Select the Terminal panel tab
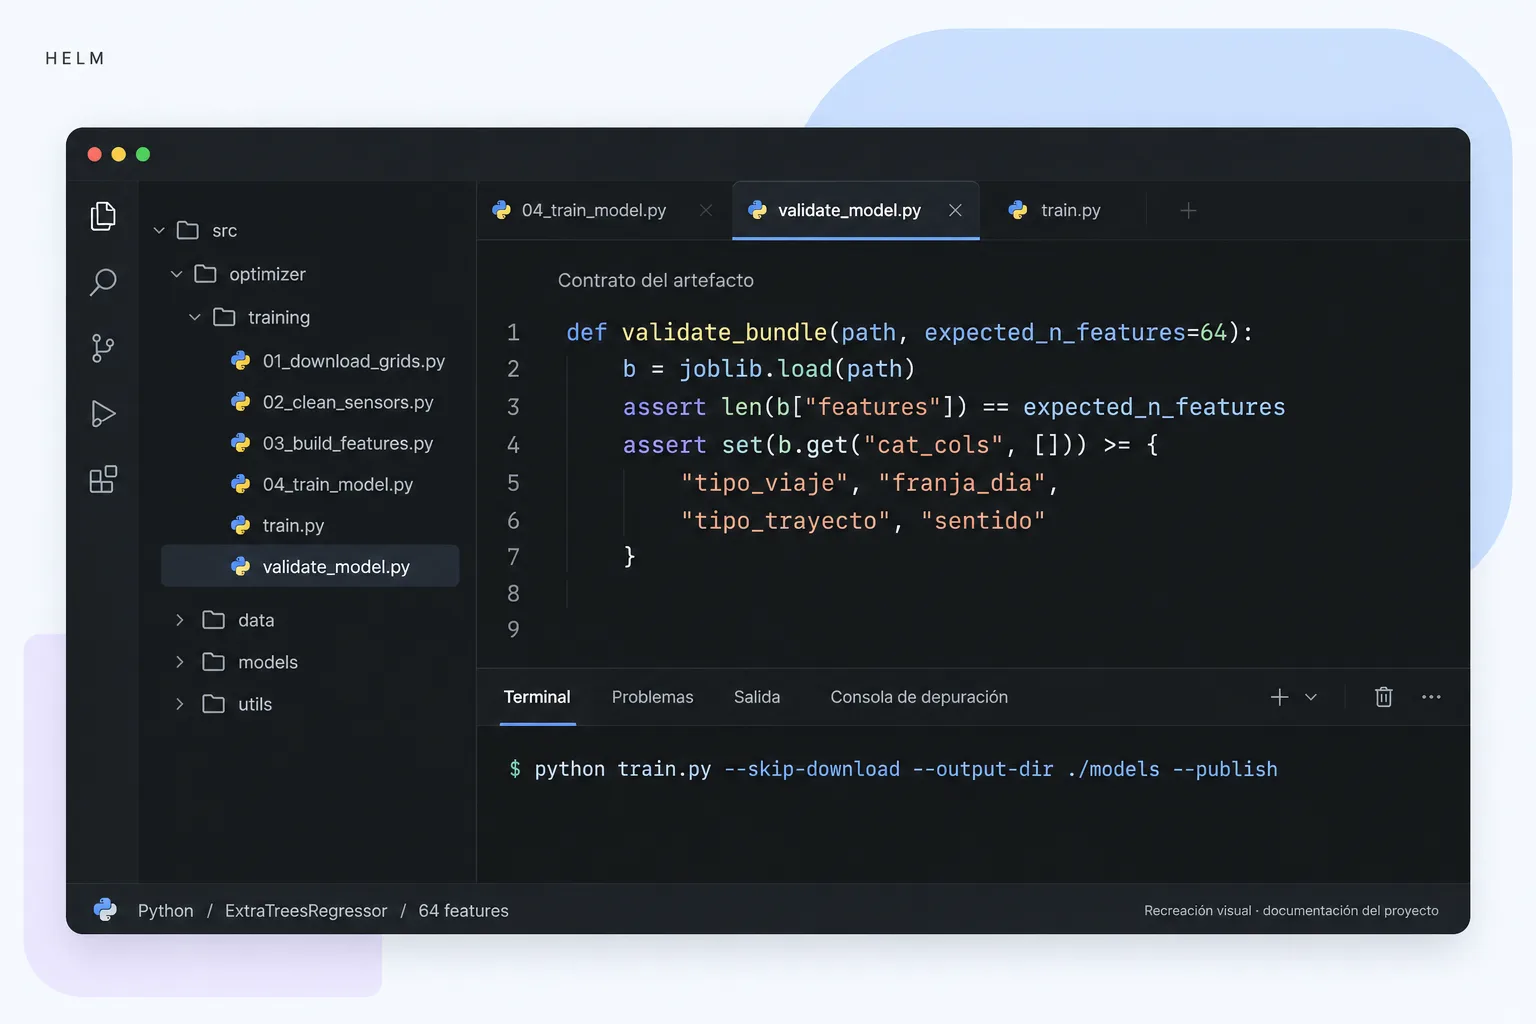The width and height of the screenshot is (1536, 1024). tap(537, 697)
